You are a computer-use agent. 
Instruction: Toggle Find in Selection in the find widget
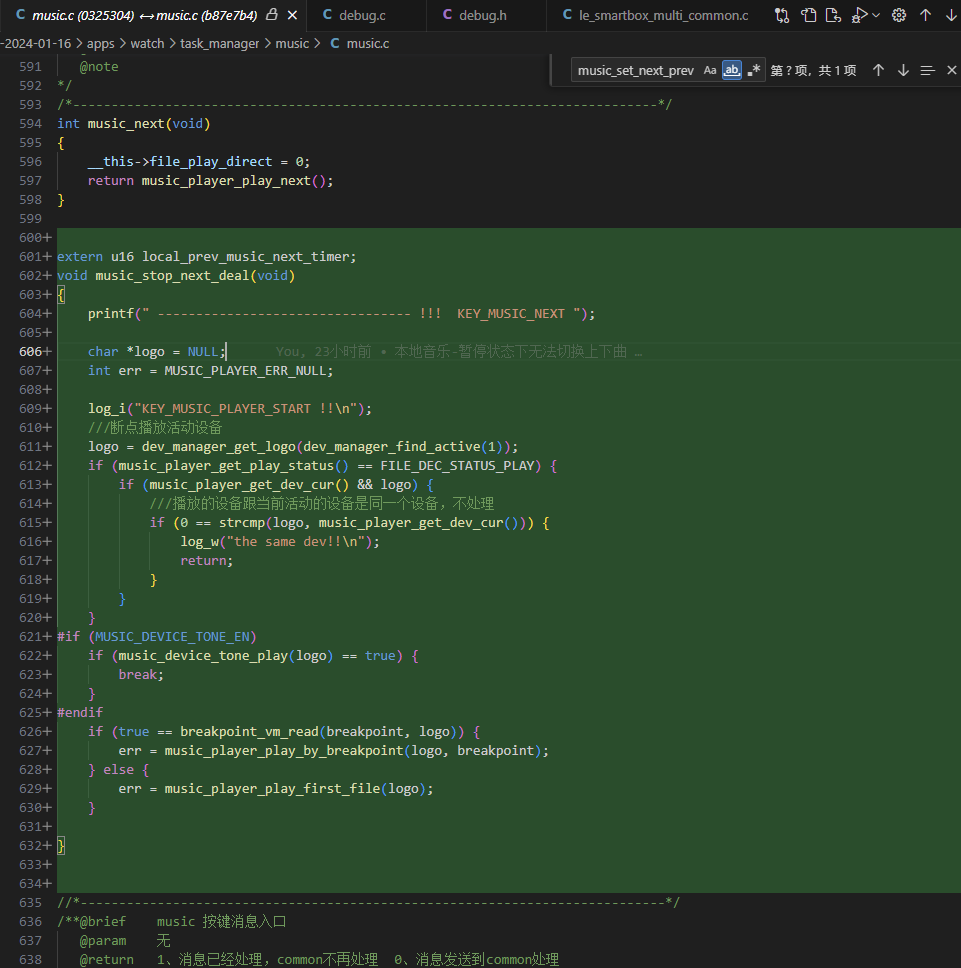tap(927, 70)
